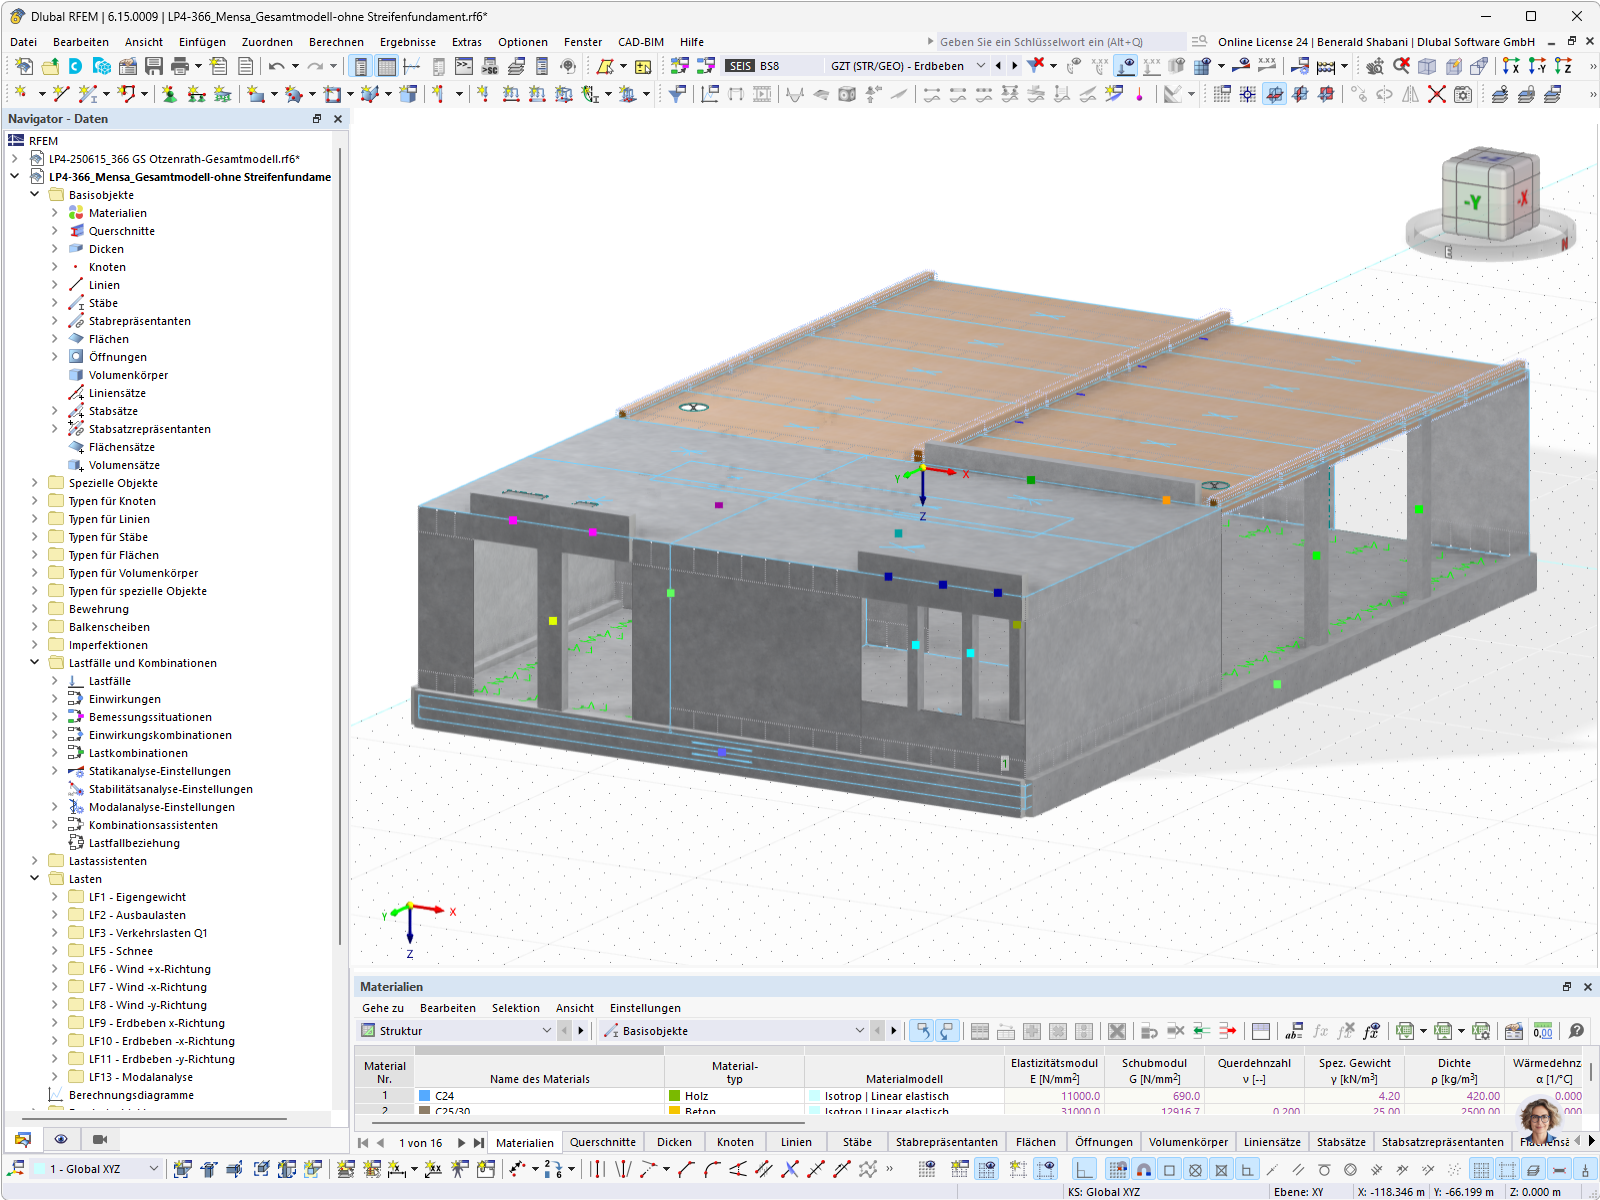Toggle the SEIS design situation badge

click(740, 66)
